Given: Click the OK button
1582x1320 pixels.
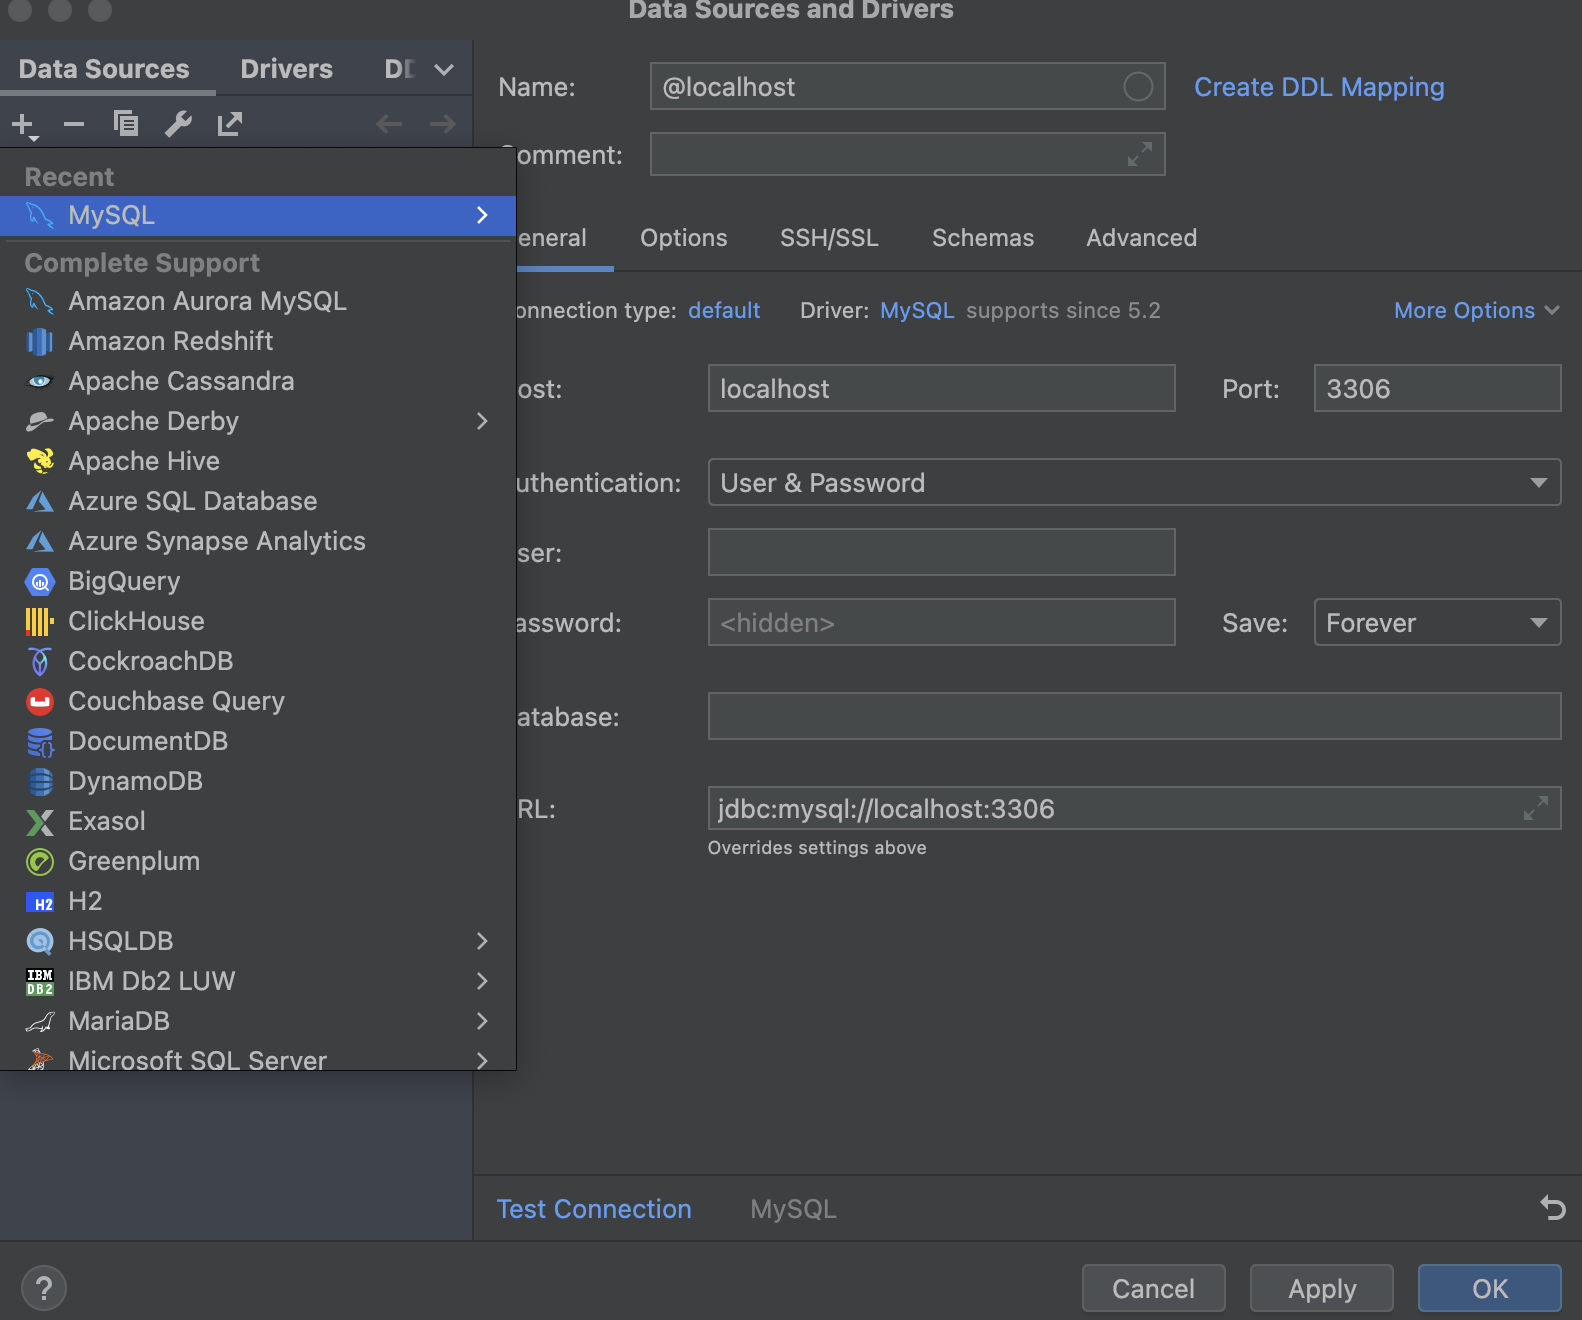Looking at the screenshot, I should (1489, 1288).
